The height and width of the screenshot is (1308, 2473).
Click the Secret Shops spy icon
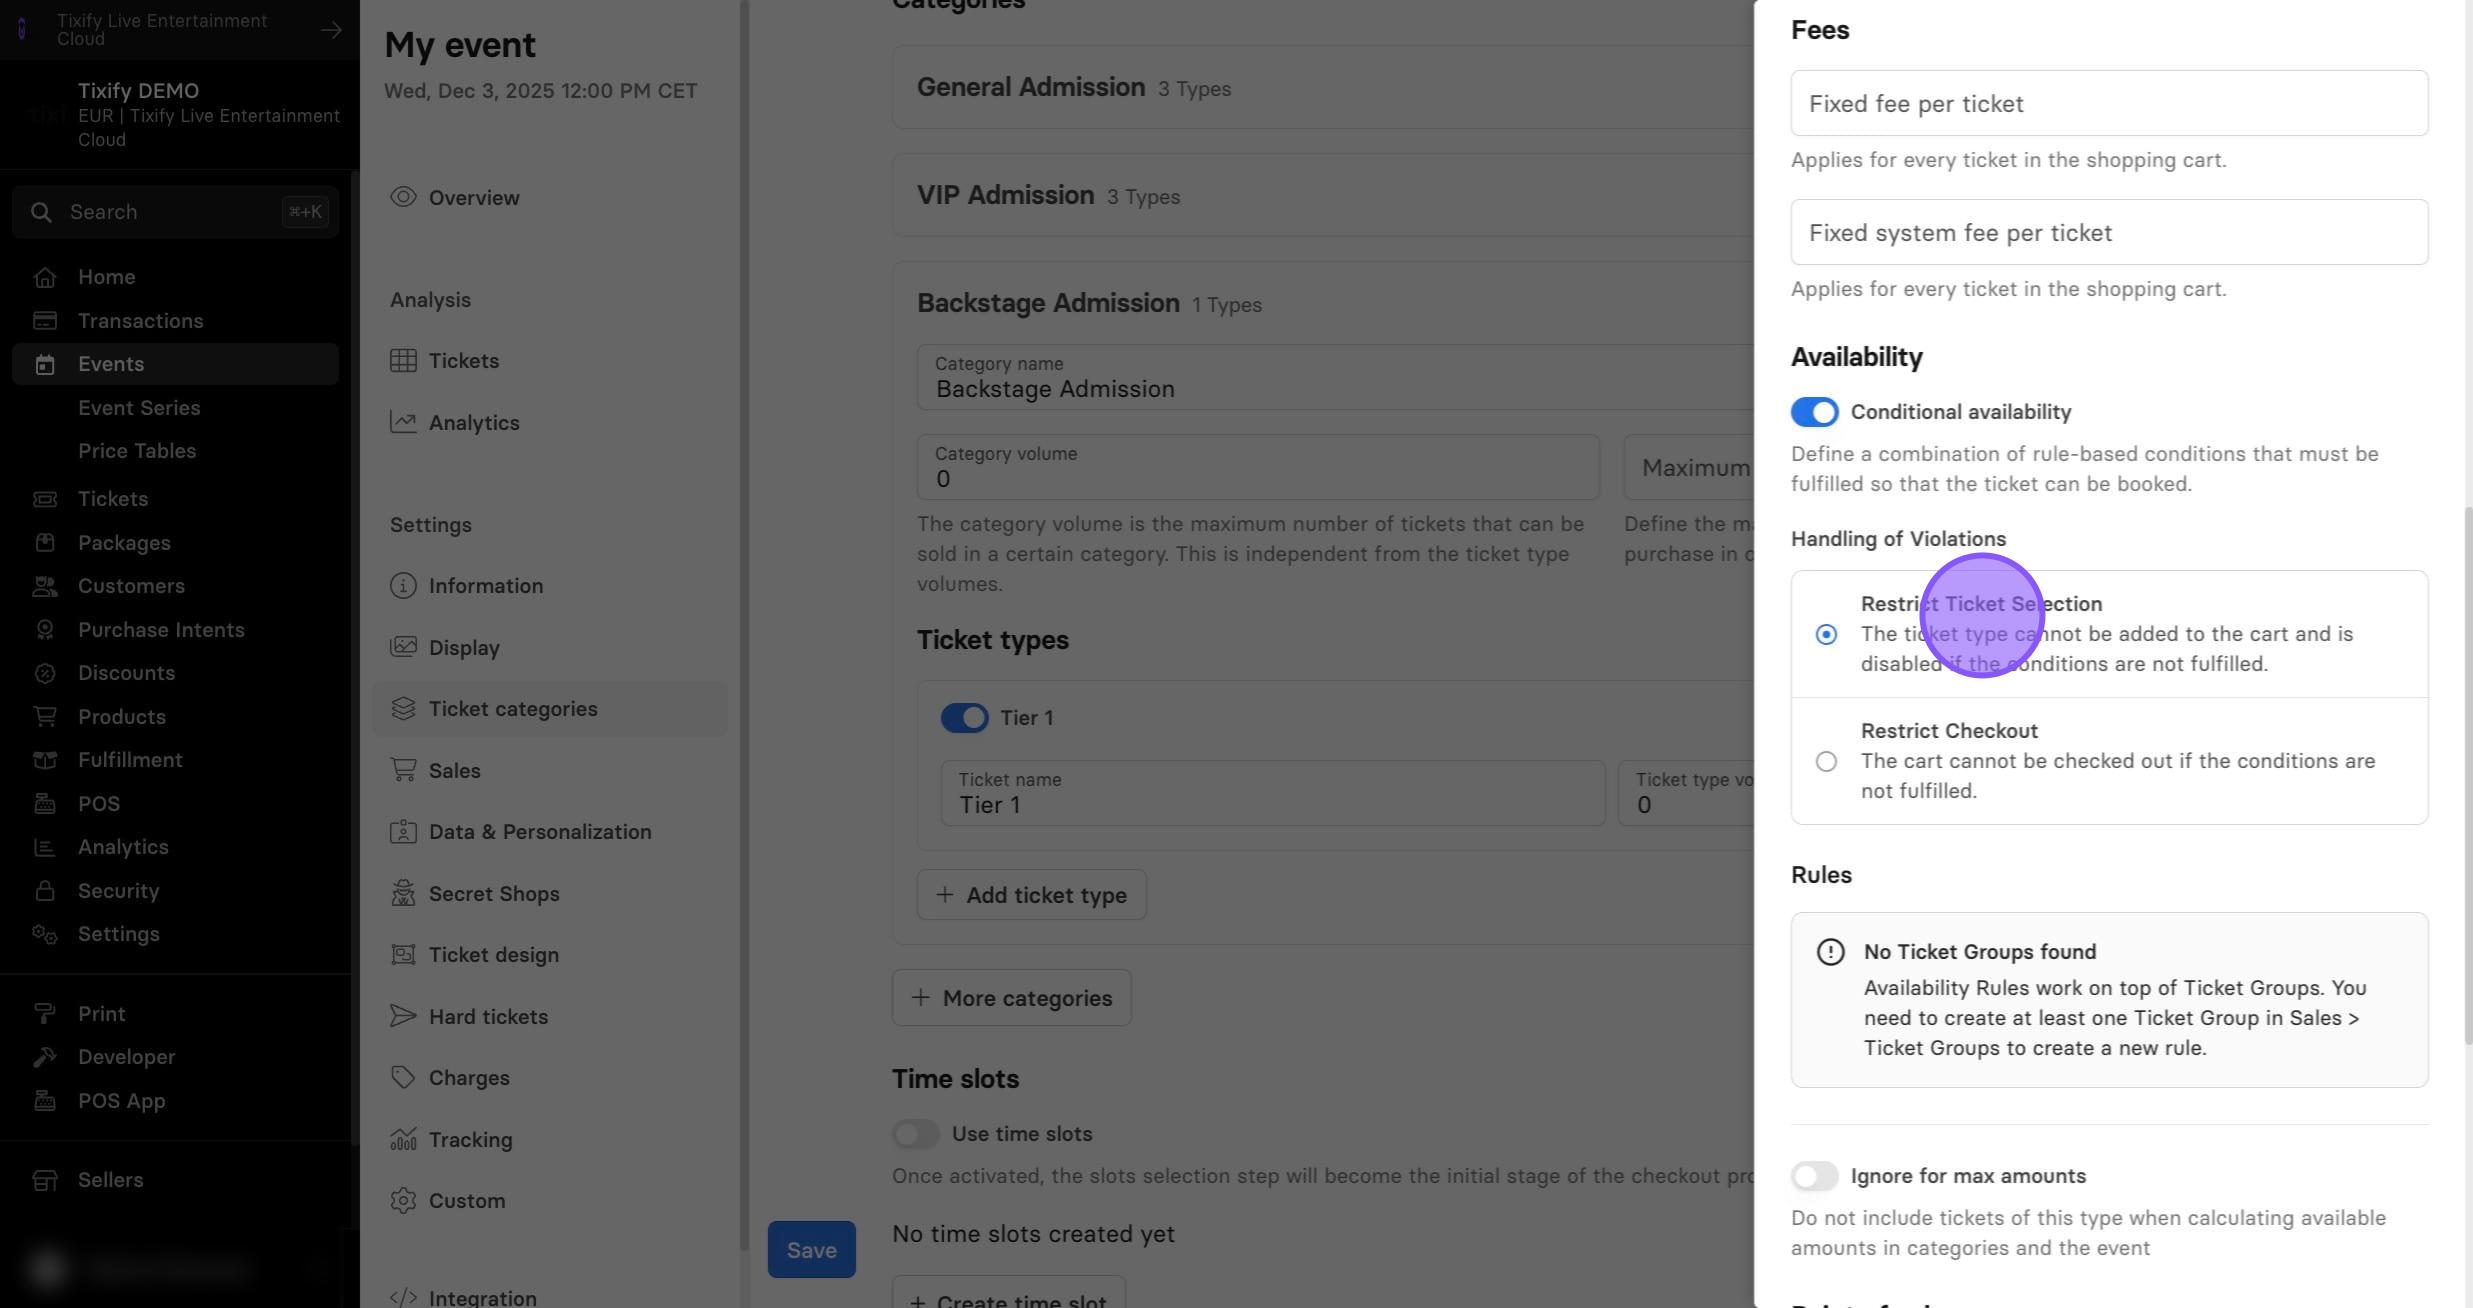403,894
